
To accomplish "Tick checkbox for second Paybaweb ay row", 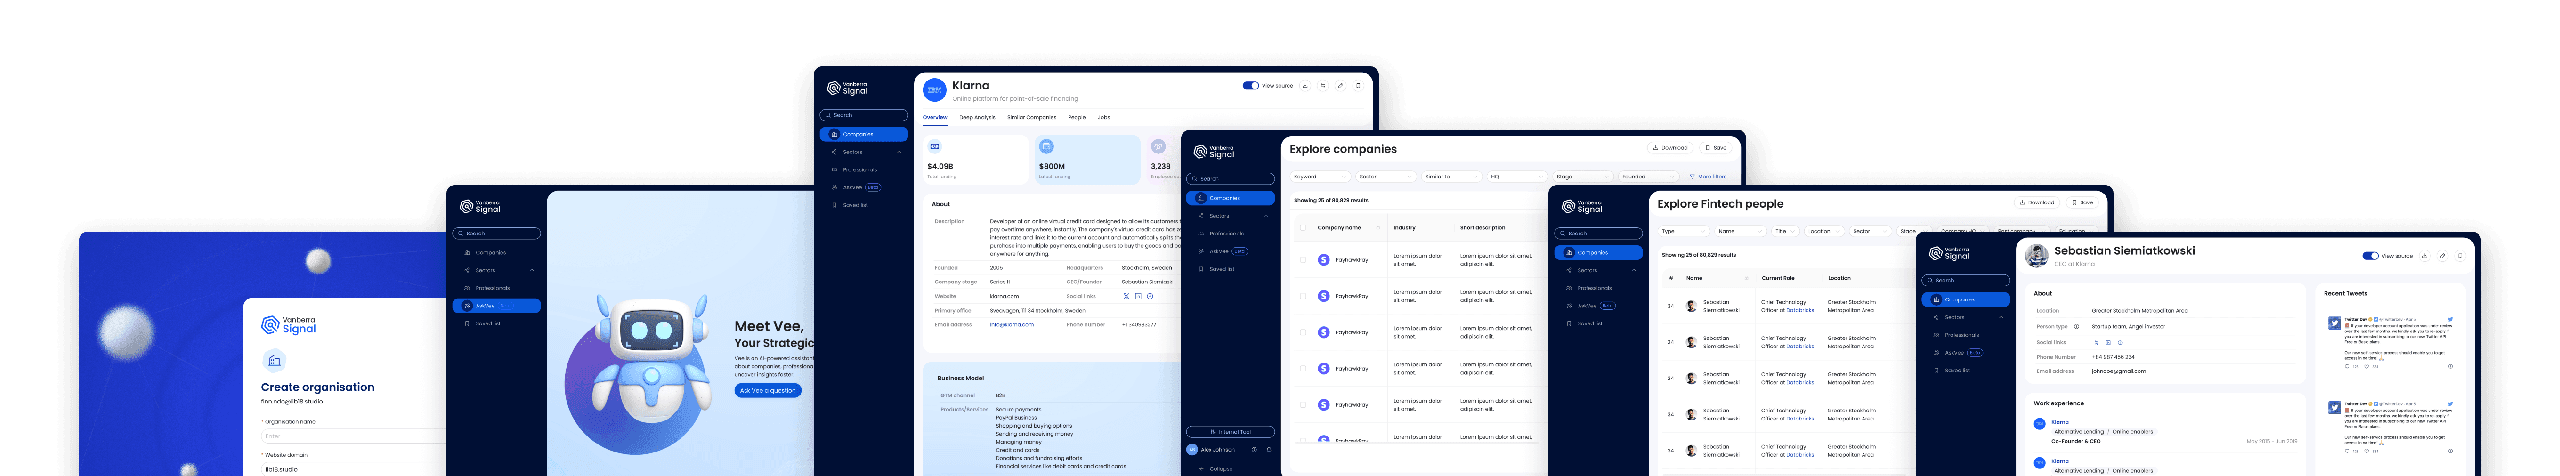I will click(1302, 296).
